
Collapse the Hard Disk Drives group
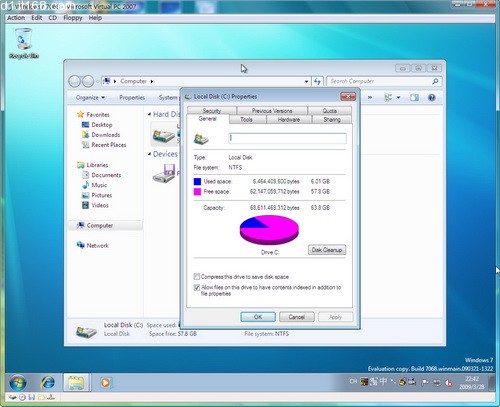click(149, 114)
